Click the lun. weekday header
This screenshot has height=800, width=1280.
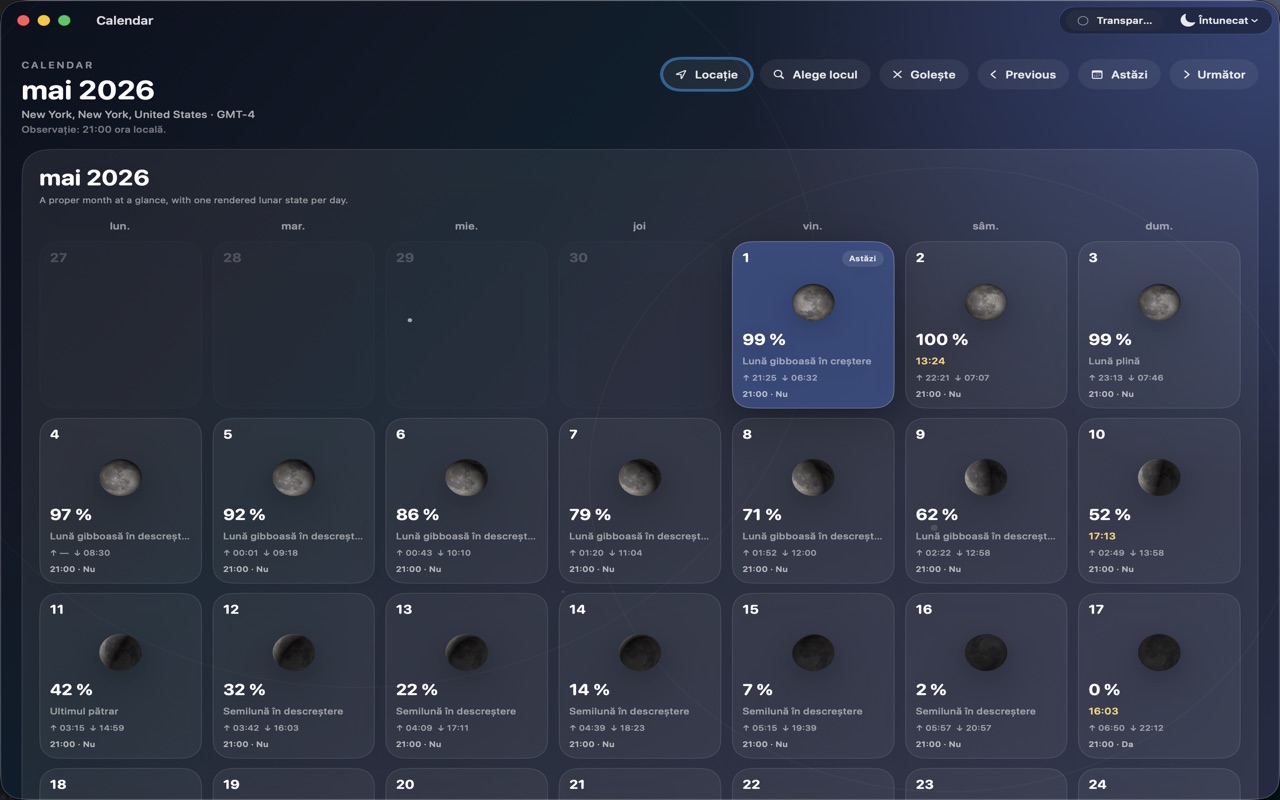point(120,226)
